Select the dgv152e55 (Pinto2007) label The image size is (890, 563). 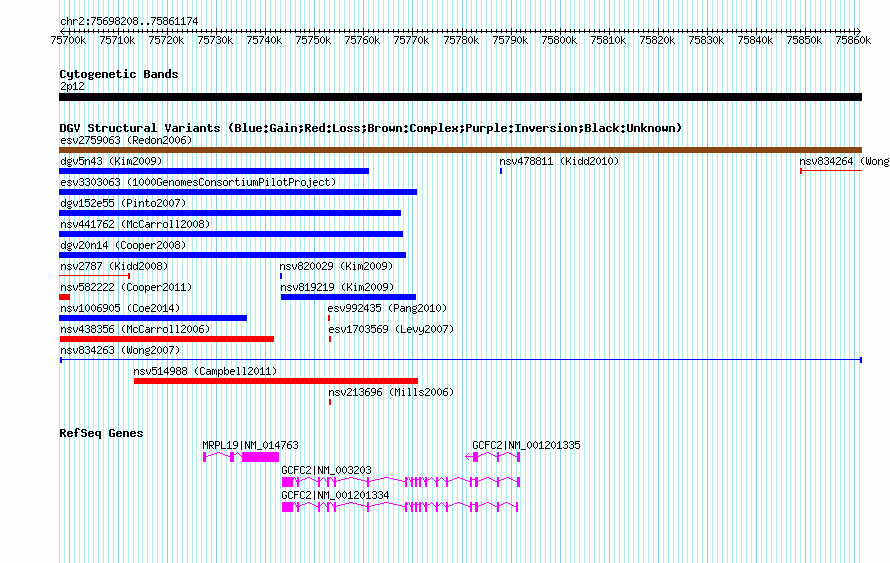click(x=123, y=203)
